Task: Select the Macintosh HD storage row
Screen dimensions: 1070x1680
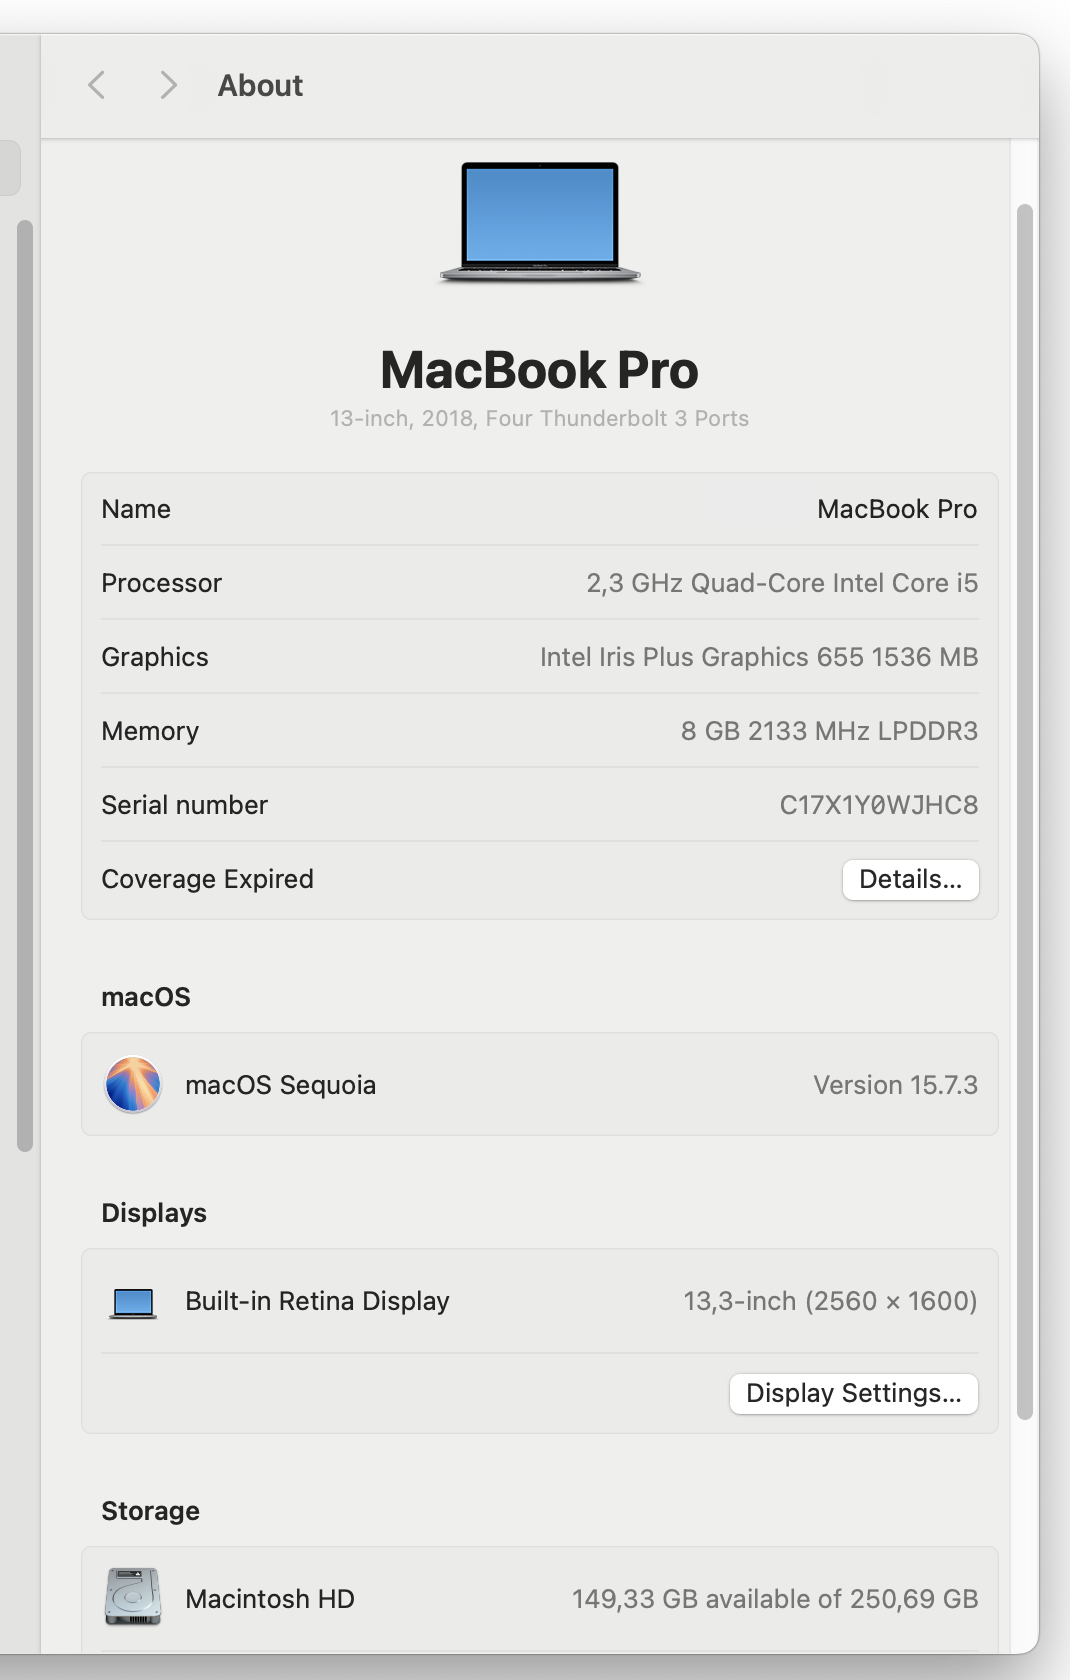Action: pos(540,1599)
